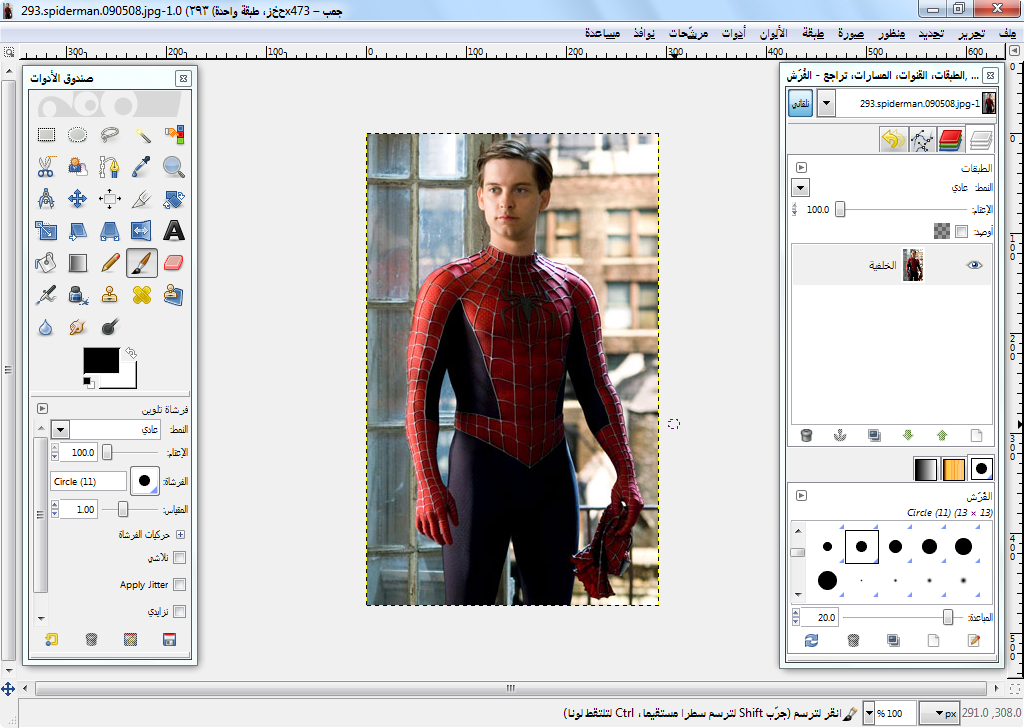Switch to the Gradients tab
Image resolution: width=1024 pixels, height=728 pixels.
click(x=925, y=469)
